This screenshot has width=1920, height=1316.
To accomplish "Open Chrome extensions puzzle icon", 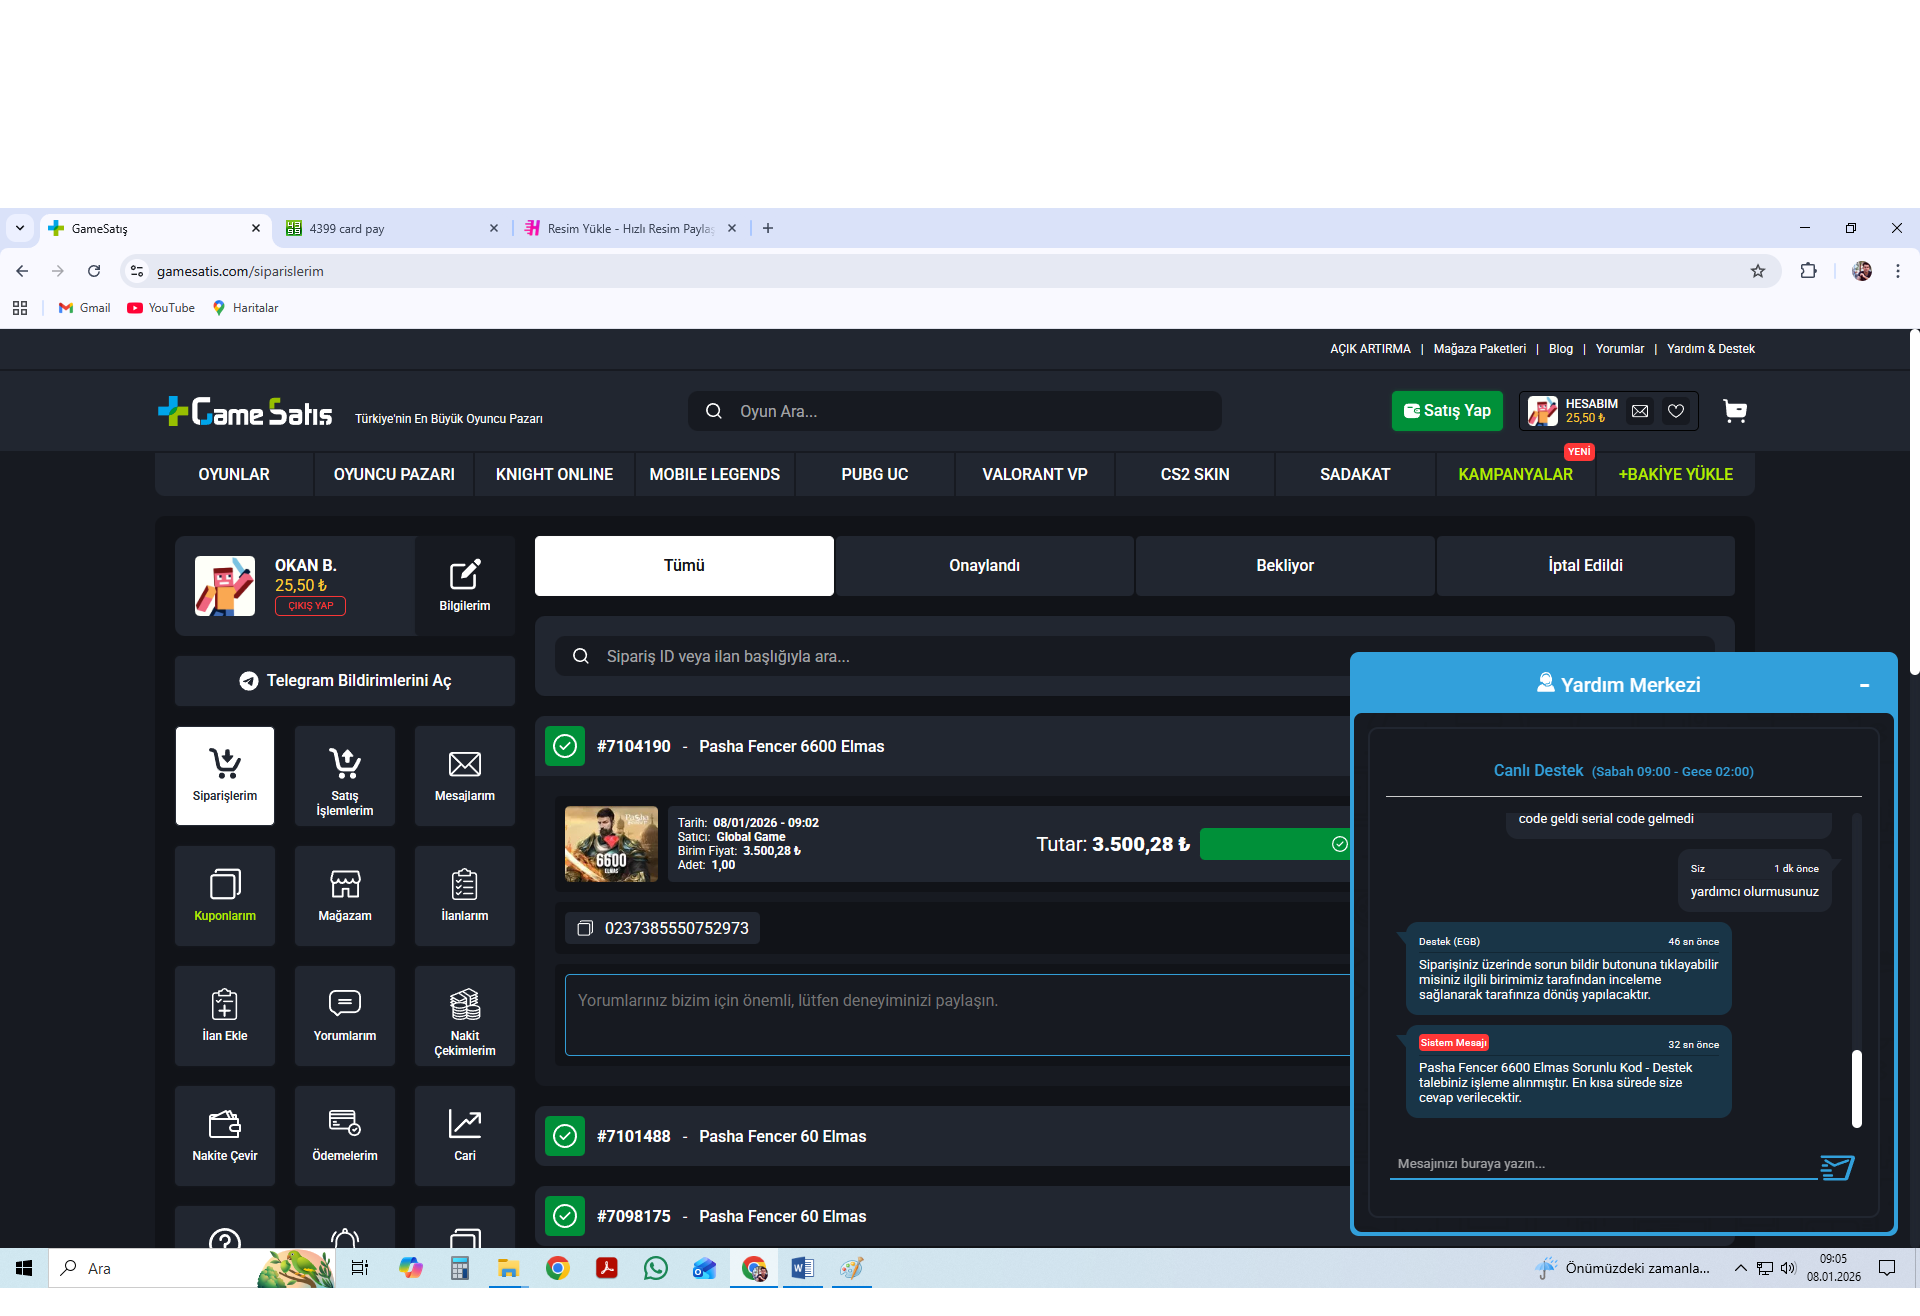I will (1808, 271).
